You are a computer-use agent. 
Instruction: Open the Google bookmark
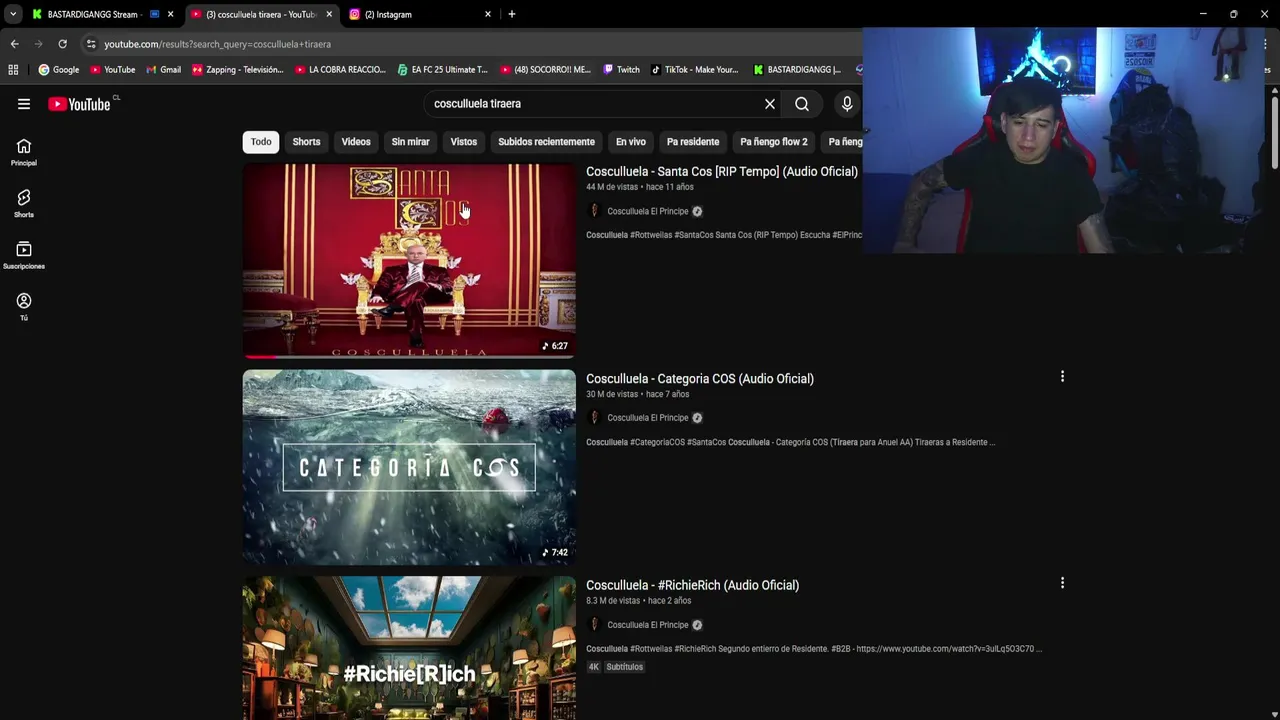pyautogui.click(x=59, y=70)
